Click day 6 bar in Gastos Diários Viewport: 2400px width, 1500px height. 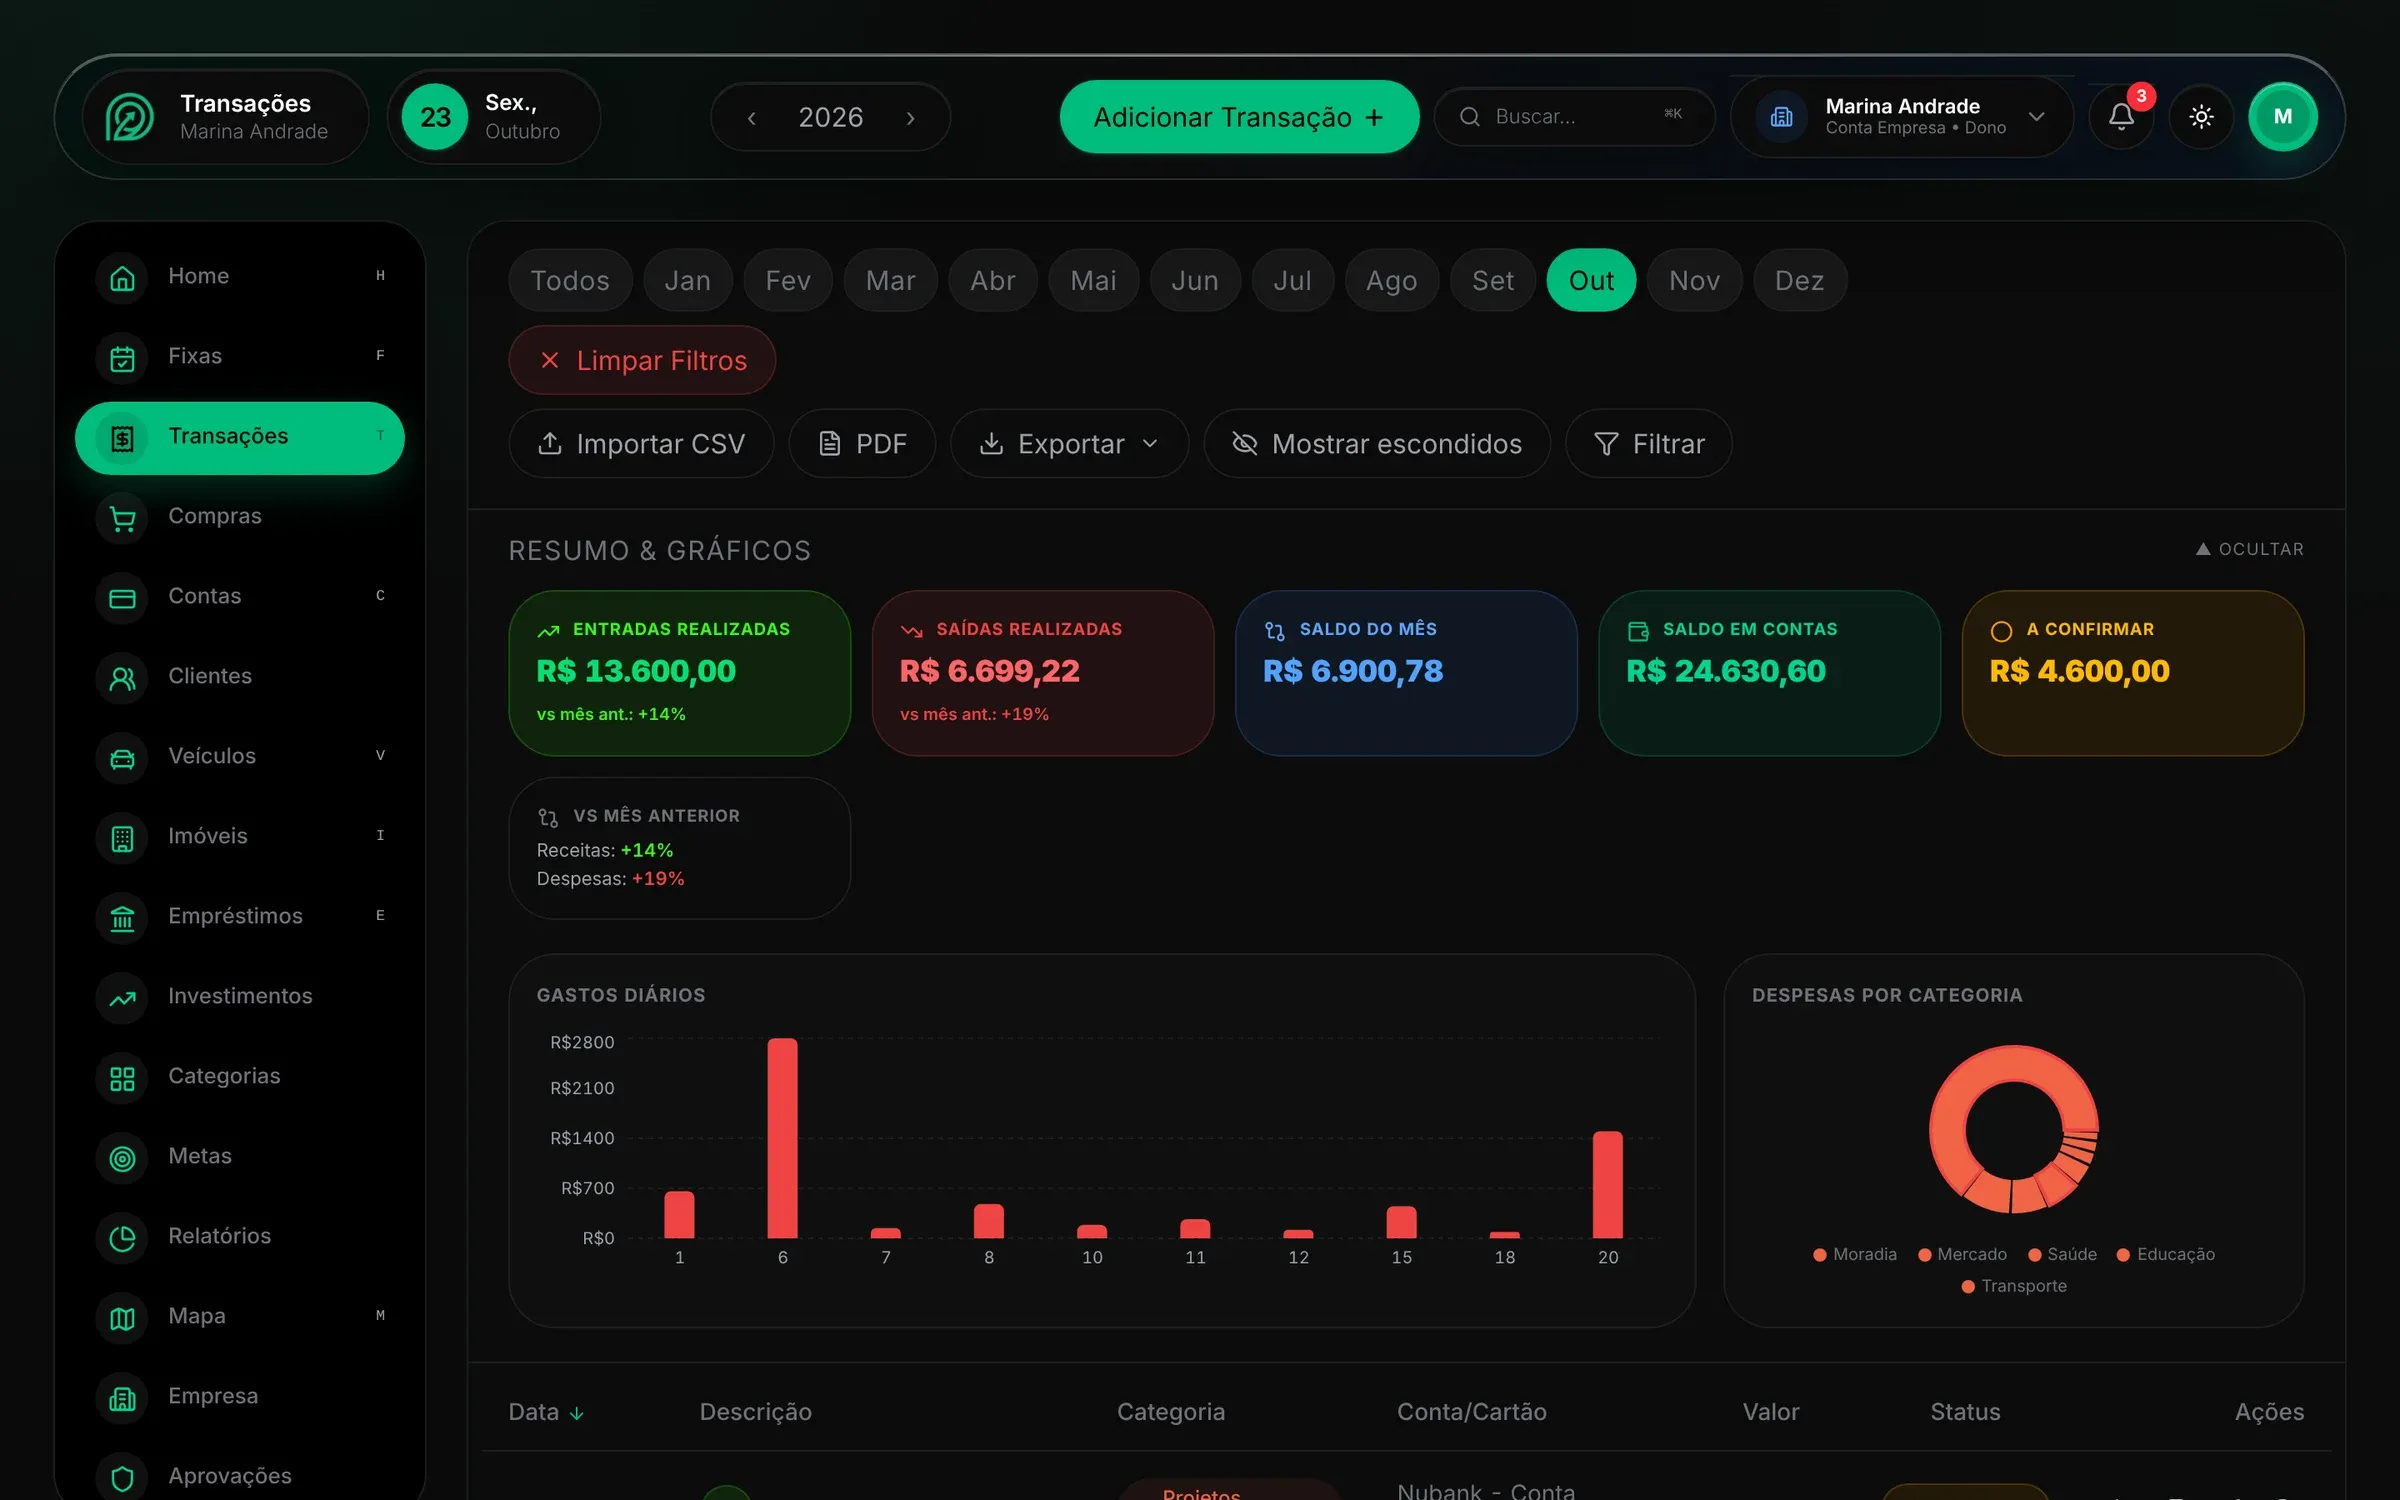782,1138
